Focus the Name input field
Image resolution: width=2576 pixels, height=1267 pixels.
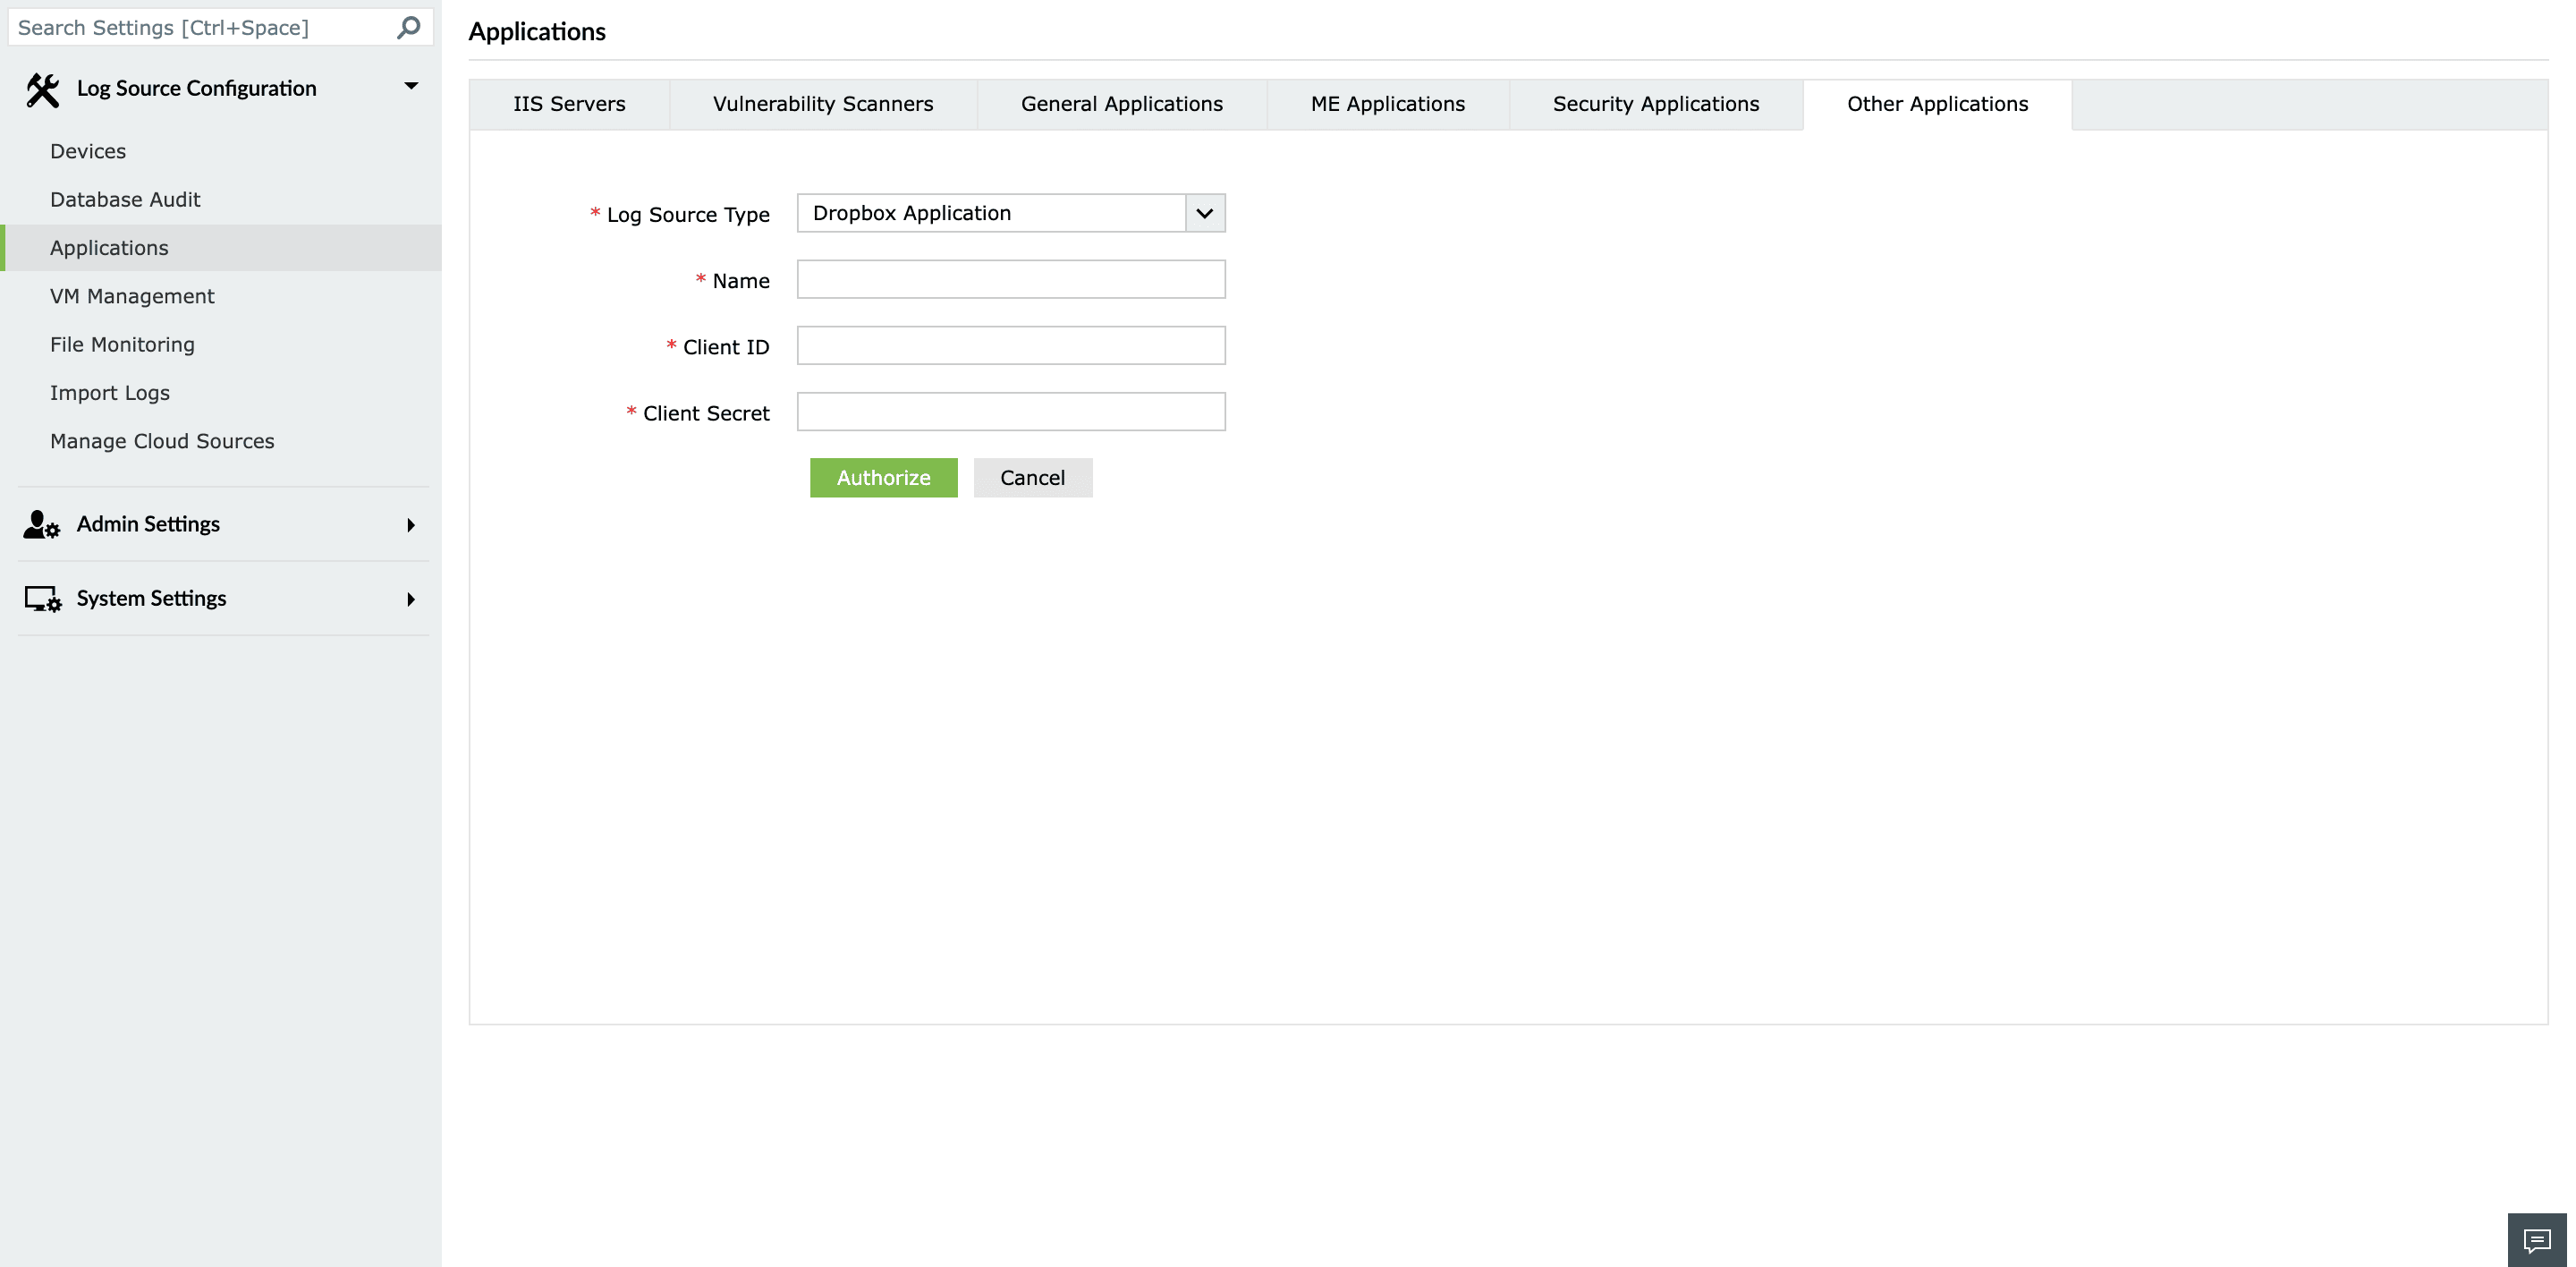tap(1010, 280)
